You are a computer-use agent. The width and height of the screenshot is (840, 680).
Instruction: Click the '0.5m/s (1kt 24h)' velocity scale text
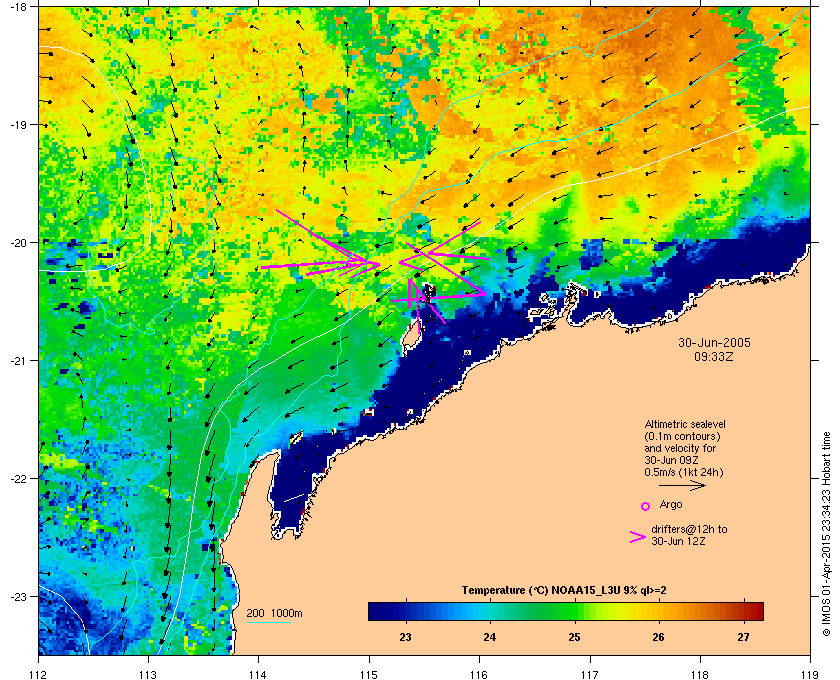[x=684, y=472]
